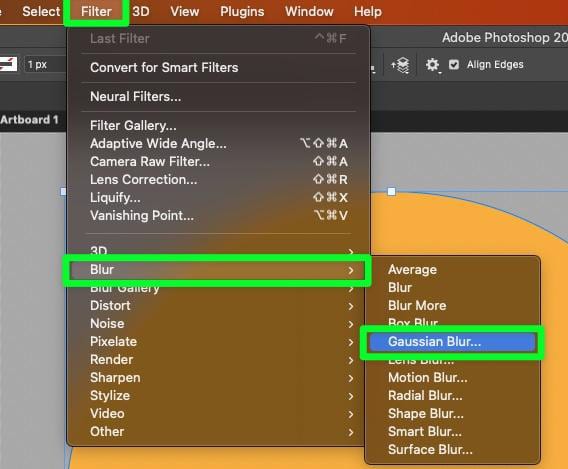Open the Help menu
Image resolution: width=568 pixels, height=469 pixels.
coord(368,12)
